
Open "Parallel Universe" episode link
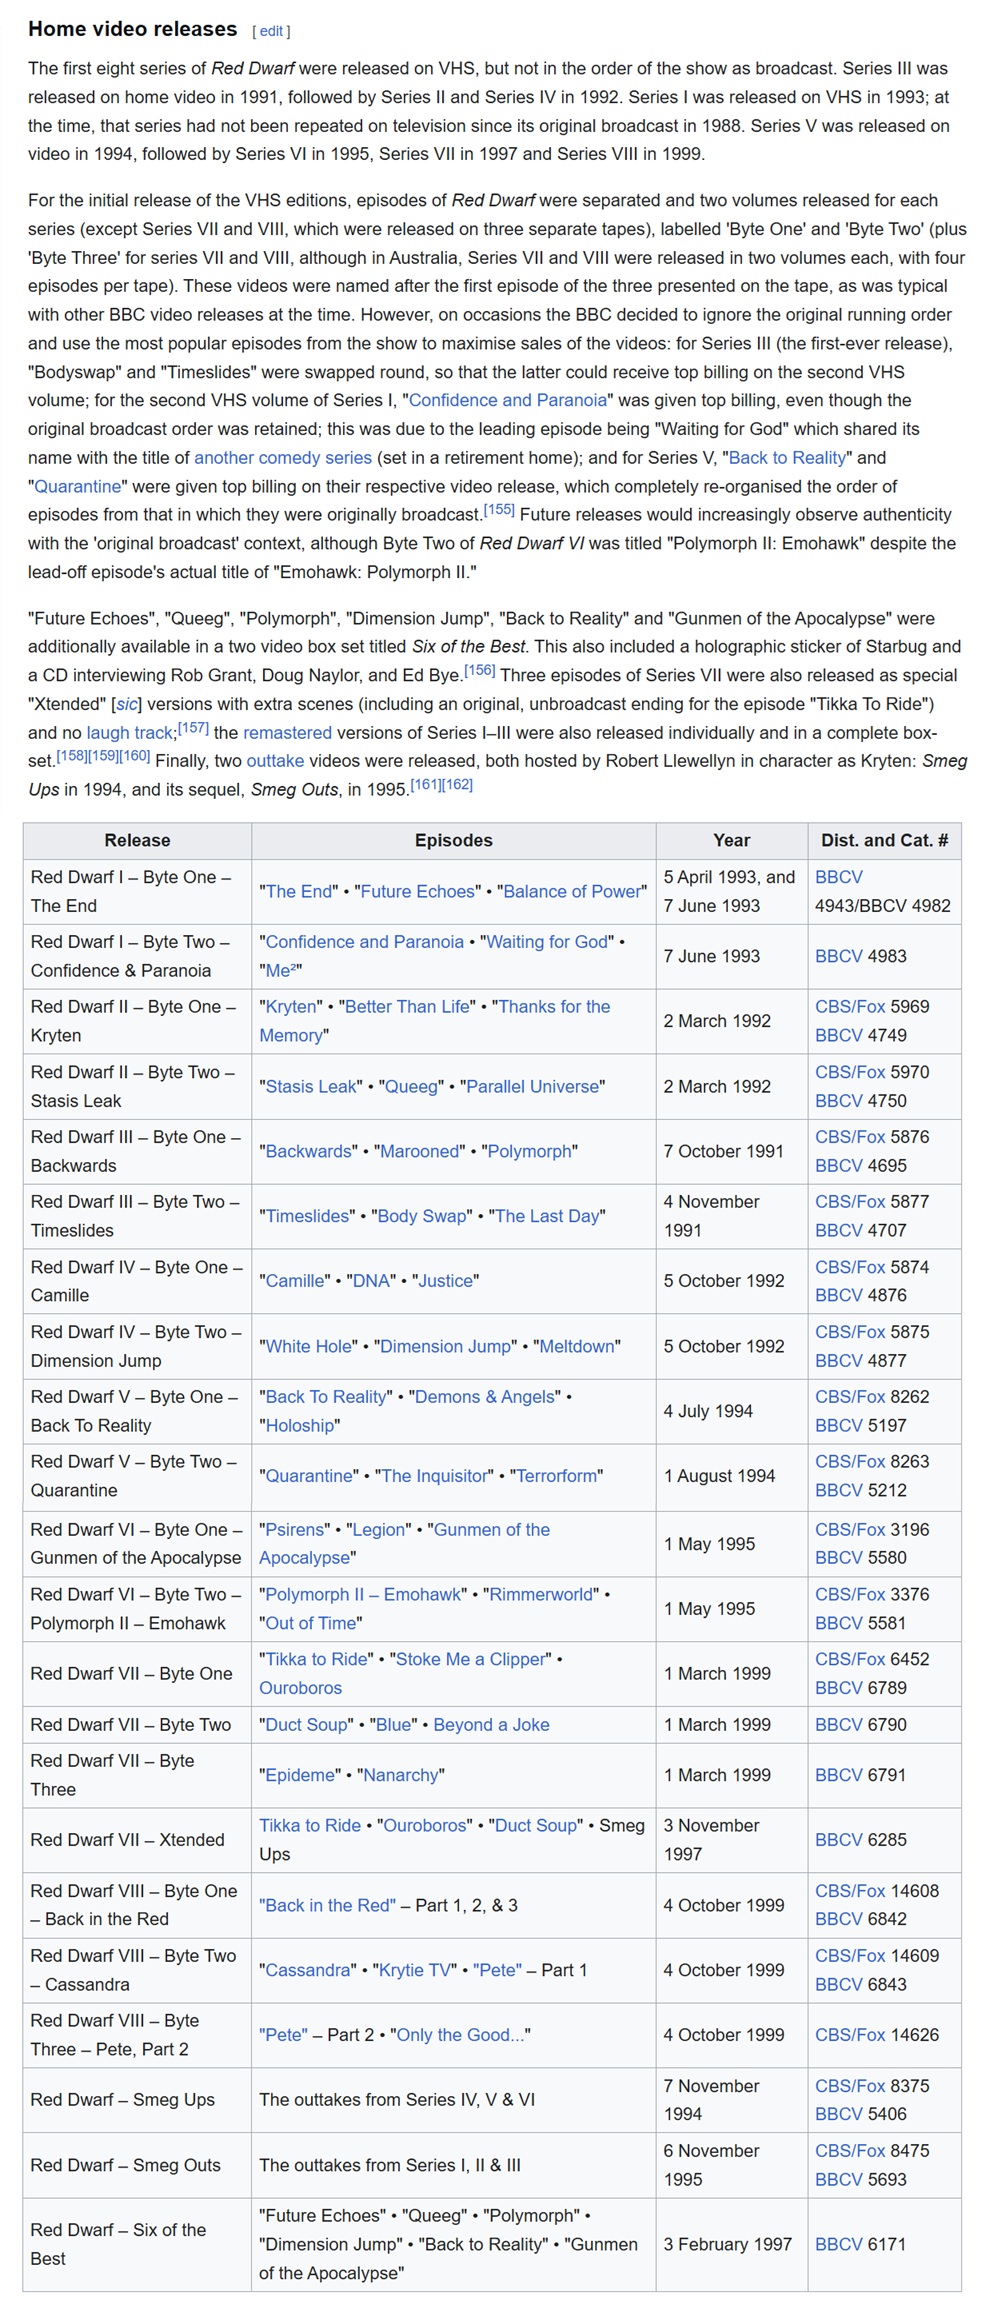pyautogui.click(x=532, y=1087)
